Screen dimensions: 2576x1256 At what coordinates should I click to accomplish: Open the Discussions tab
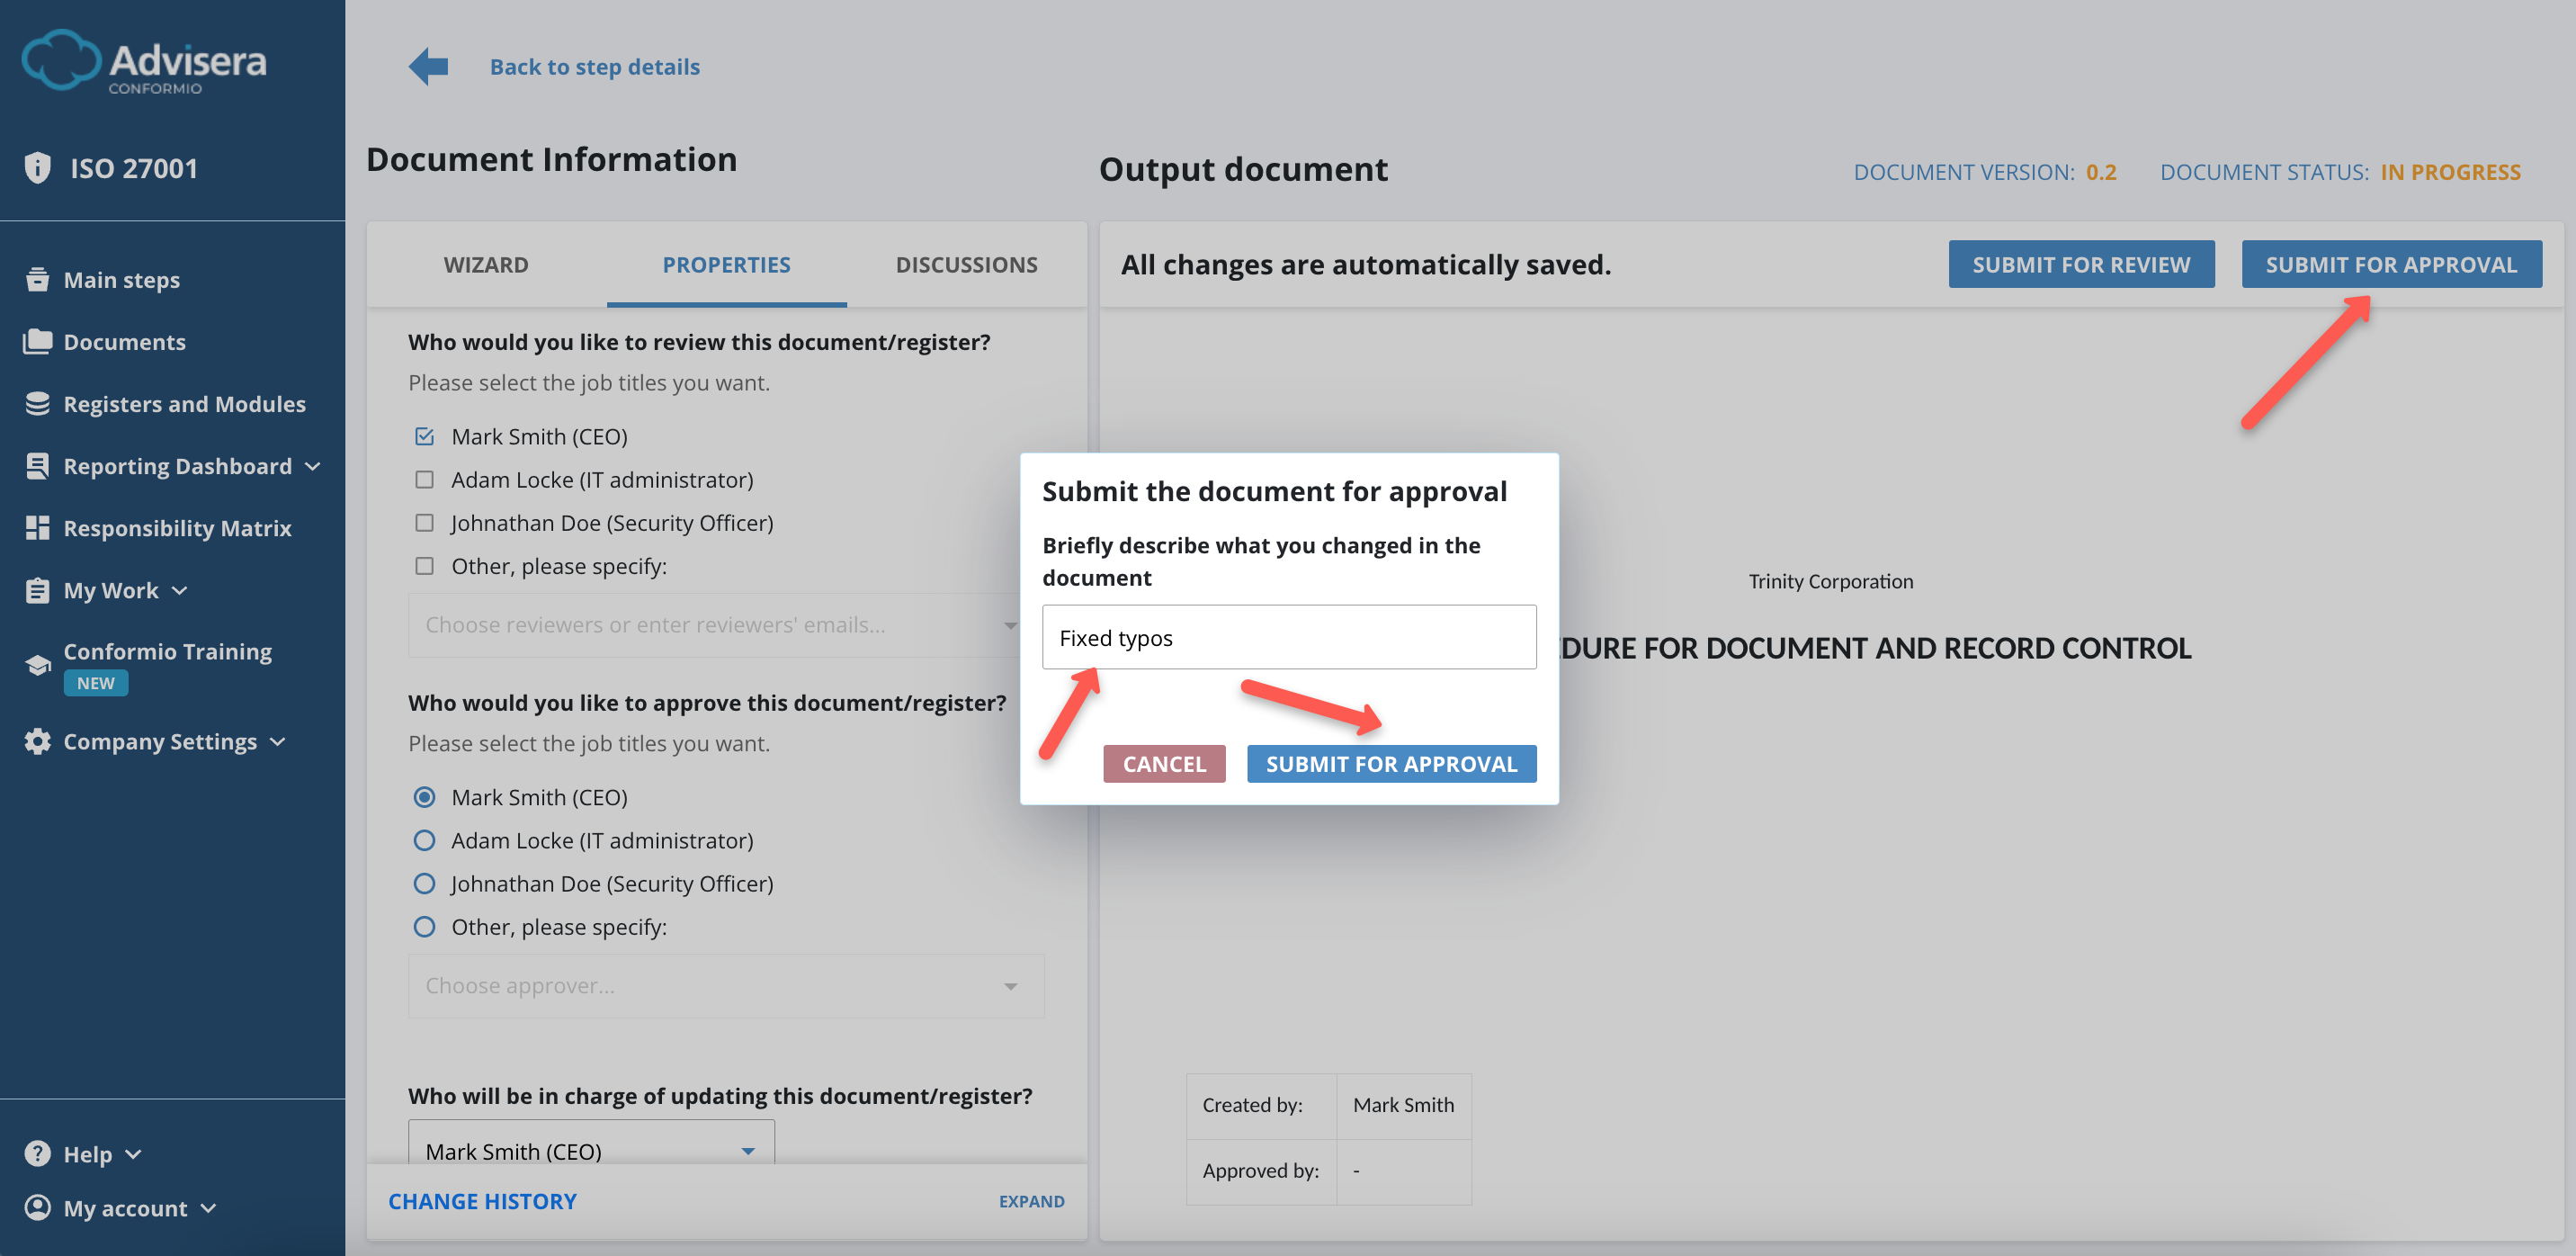966,264
